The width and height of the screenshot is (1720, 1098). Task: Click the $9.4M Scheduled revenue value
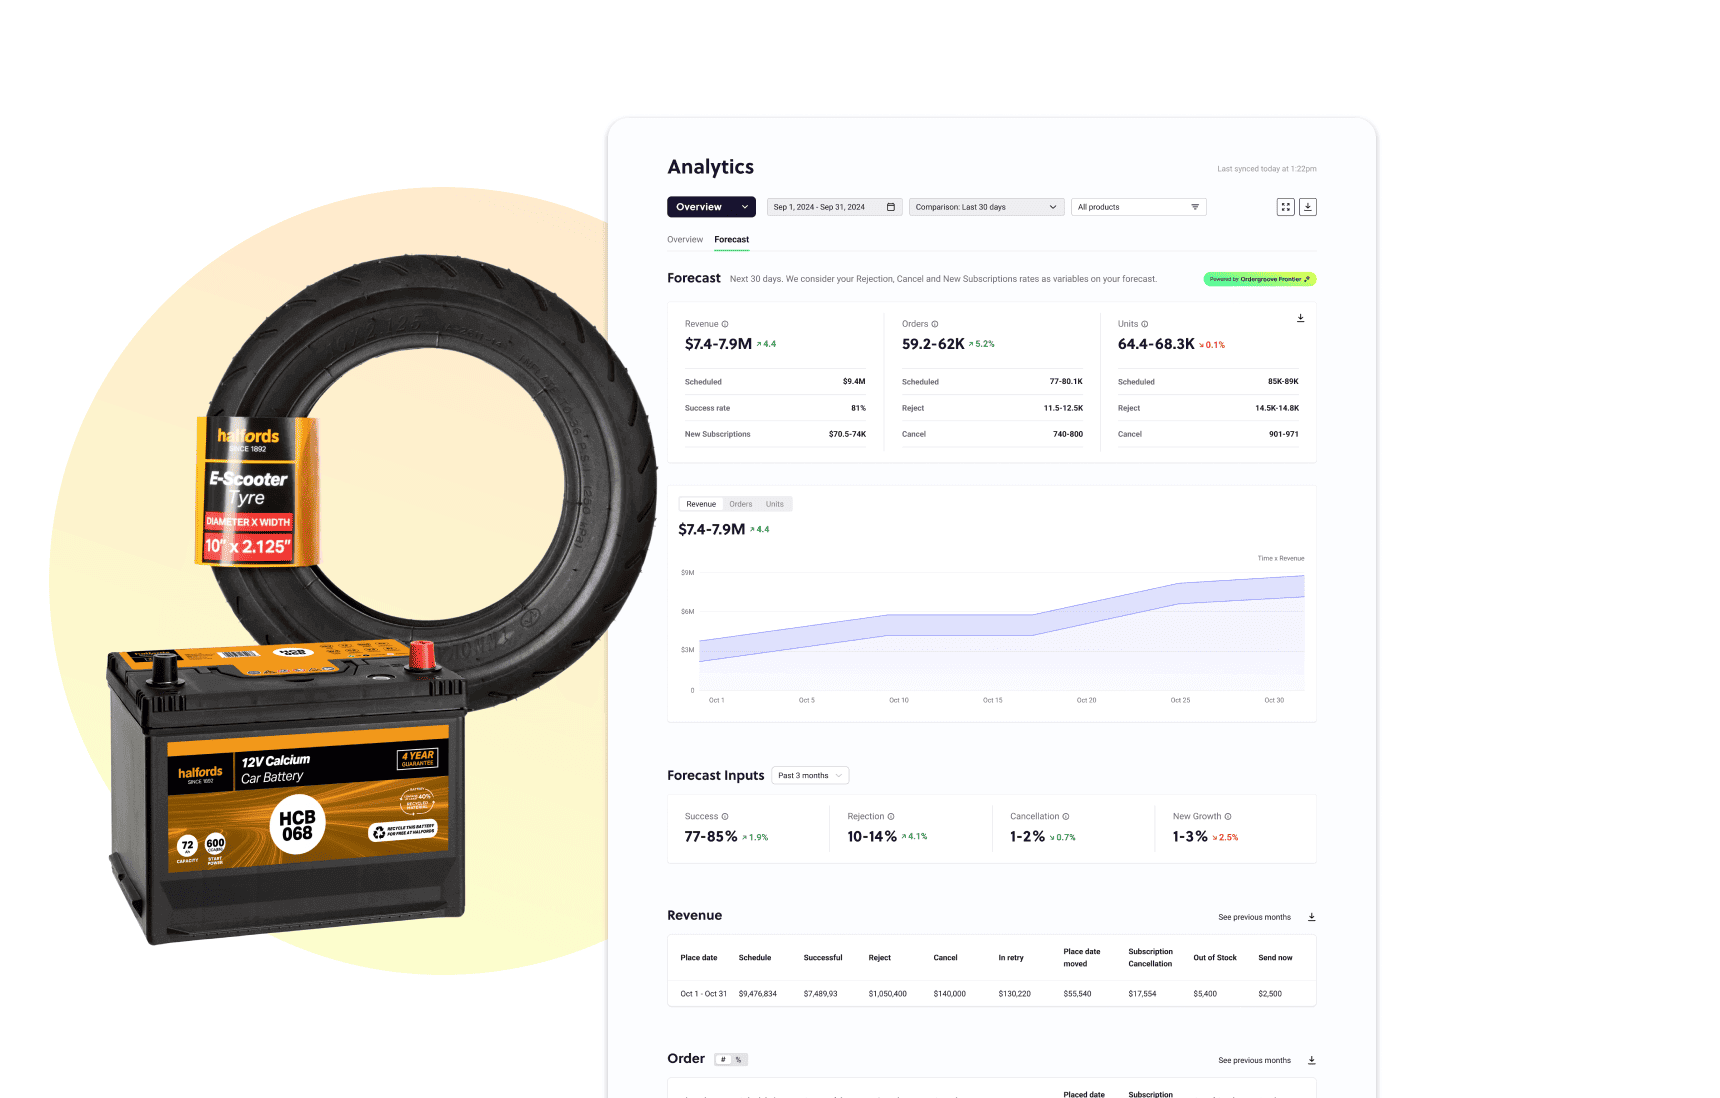(854, 382)
